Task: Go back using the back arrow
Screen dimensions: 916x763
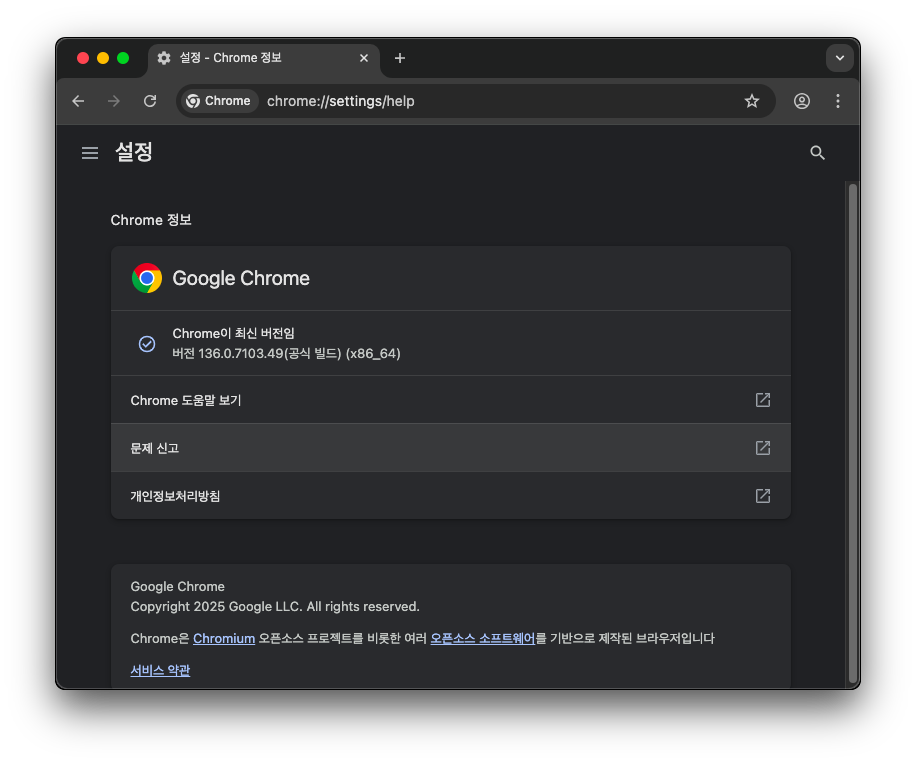Action: pos(78,101)
